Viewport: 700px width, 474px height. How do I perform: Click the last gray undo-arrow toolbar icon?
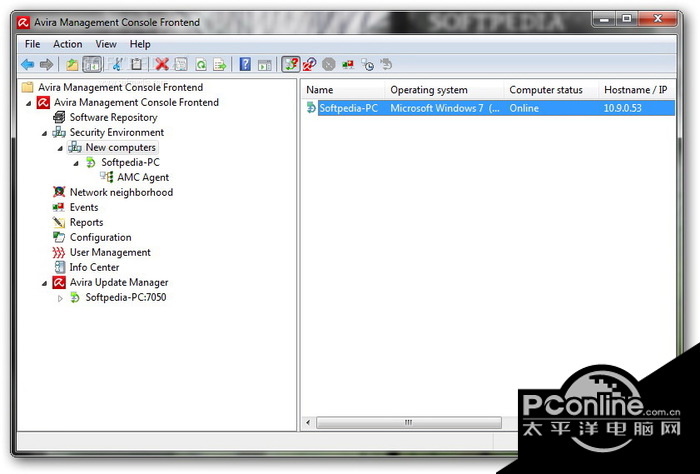coord(386,65)
